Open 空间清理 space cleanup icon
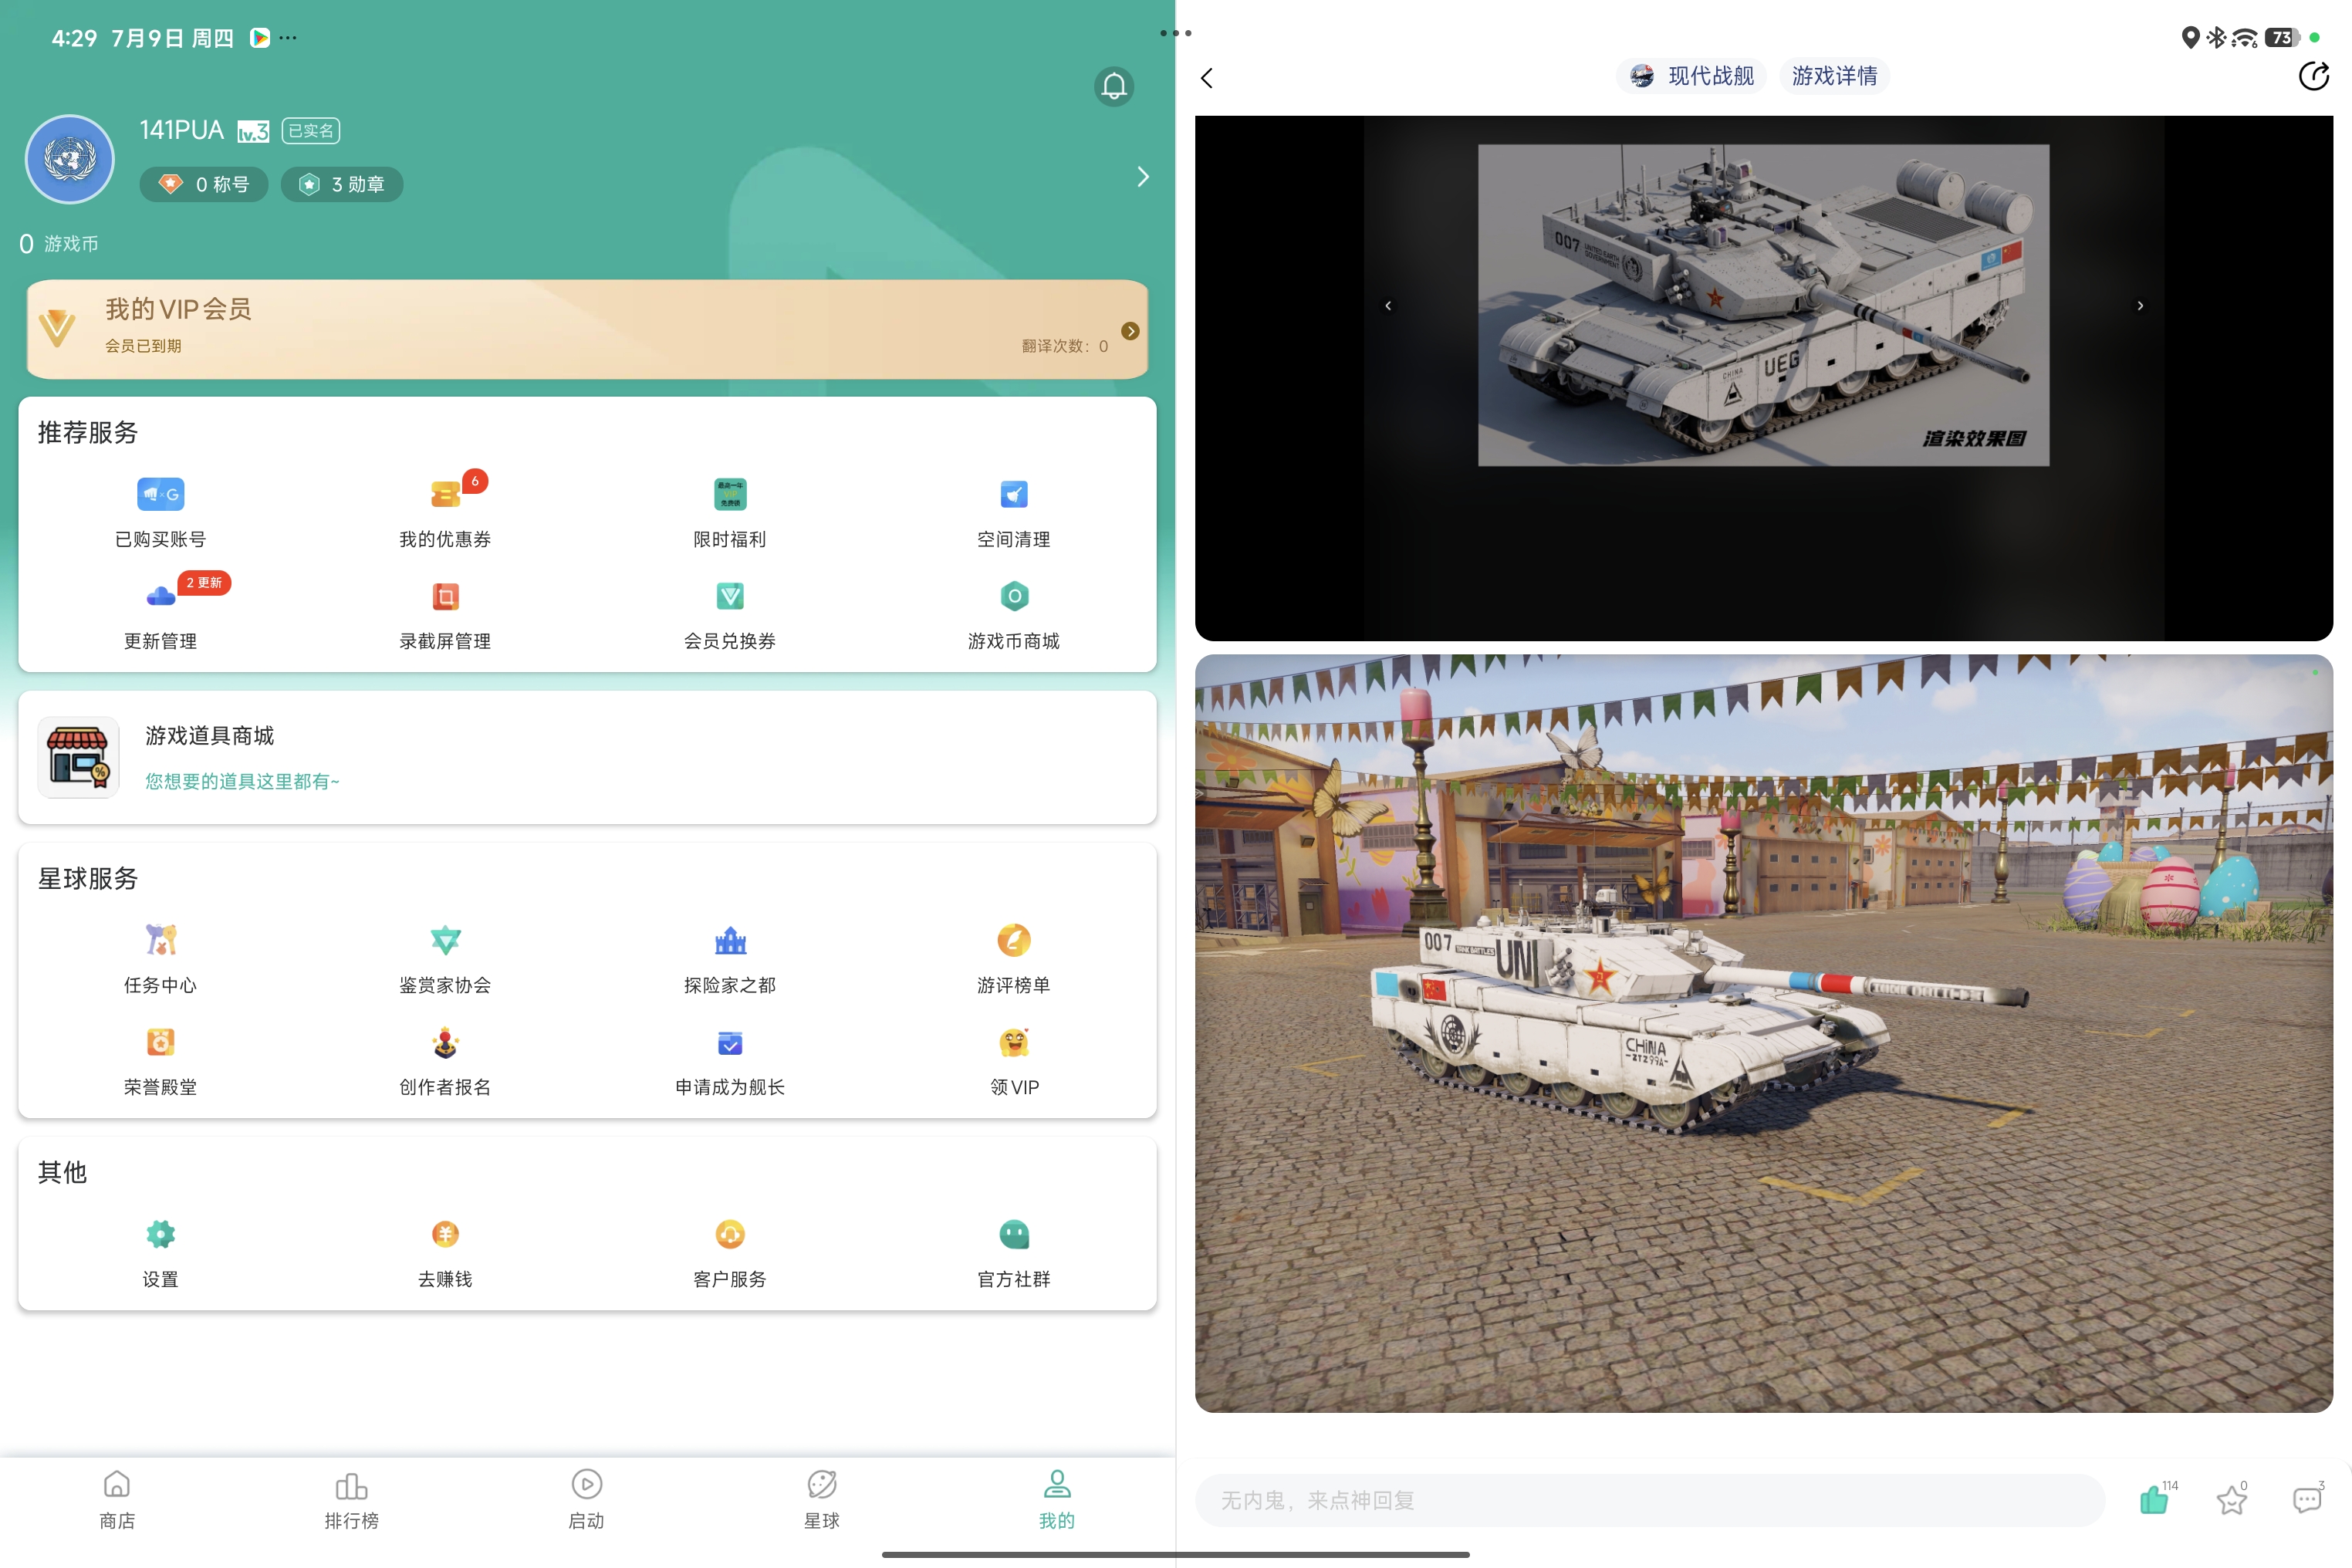This screenshot has height=1568, width=2352. click(x=1013, y=494)
